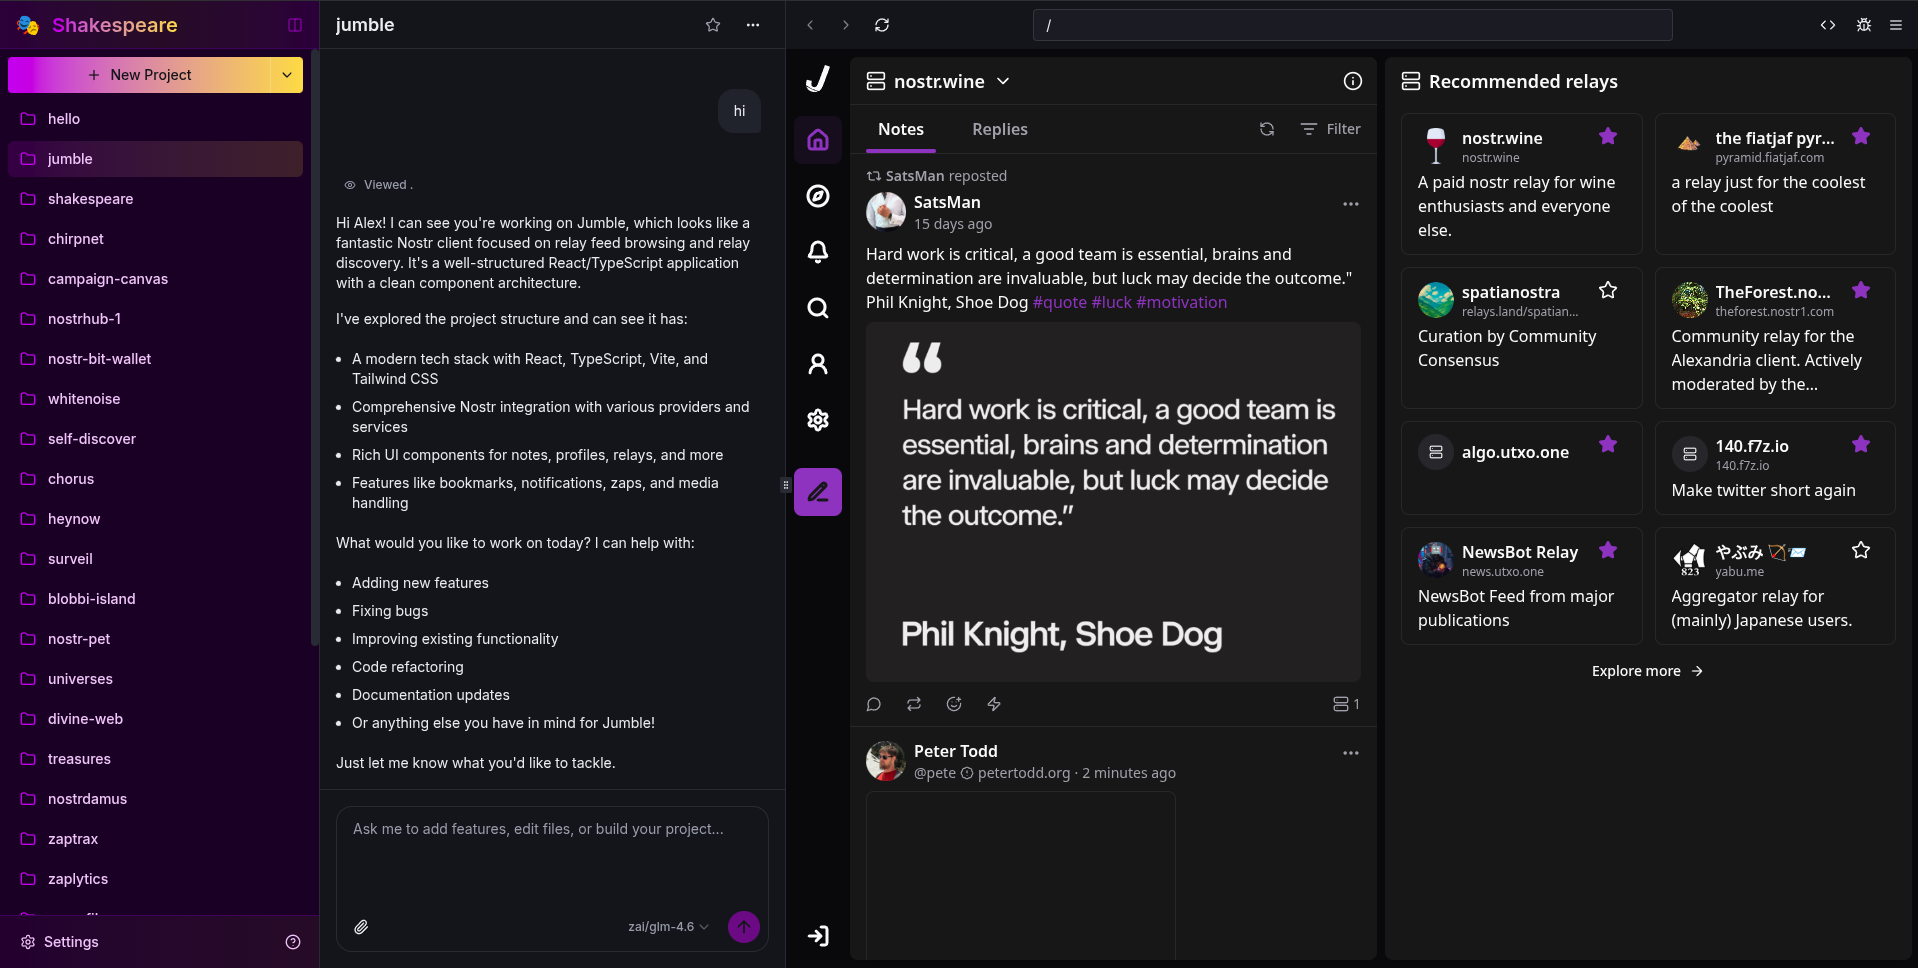
Task: Switch to the Replies tab
Action: click(999, 129)
